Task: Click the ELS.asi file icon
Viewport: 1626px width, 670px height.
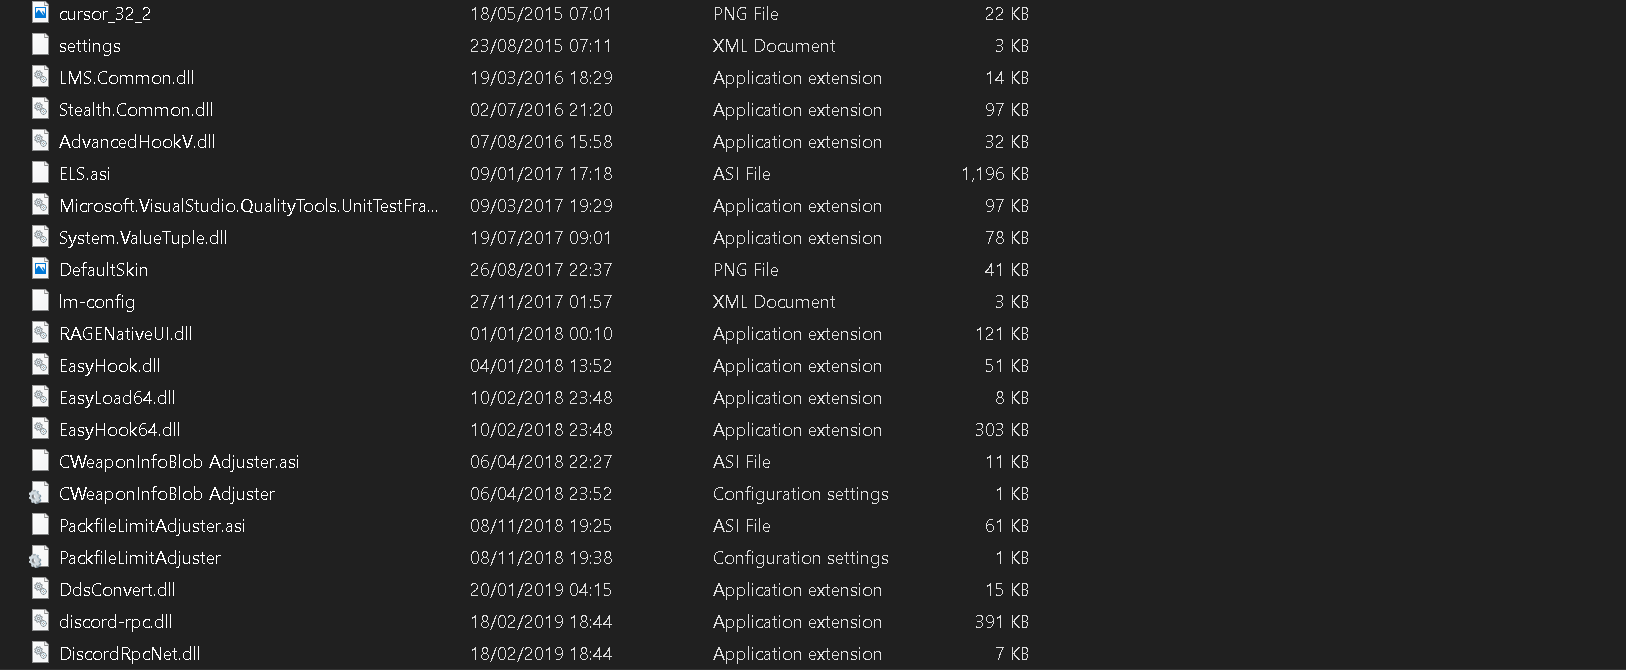Action: [x=40, y=173]
